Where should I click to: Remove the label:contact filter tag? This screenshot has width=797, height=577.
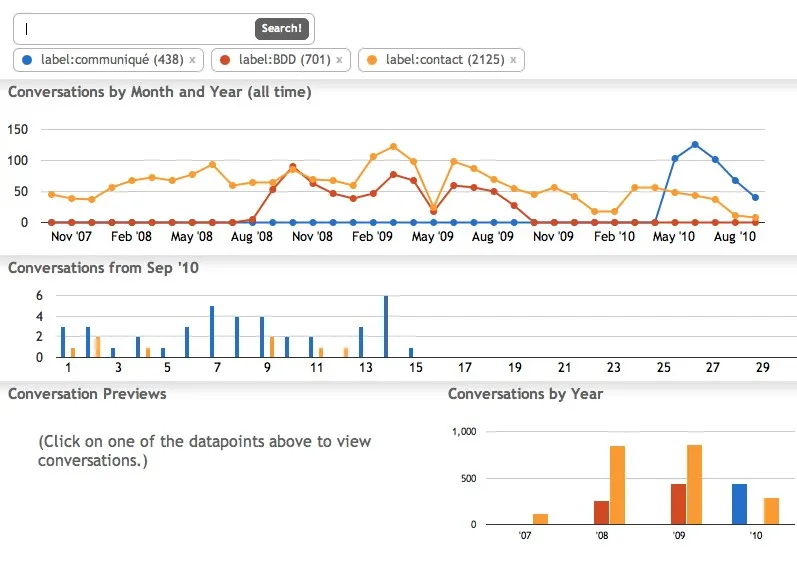pyautogui.click(x=513, y=60)
